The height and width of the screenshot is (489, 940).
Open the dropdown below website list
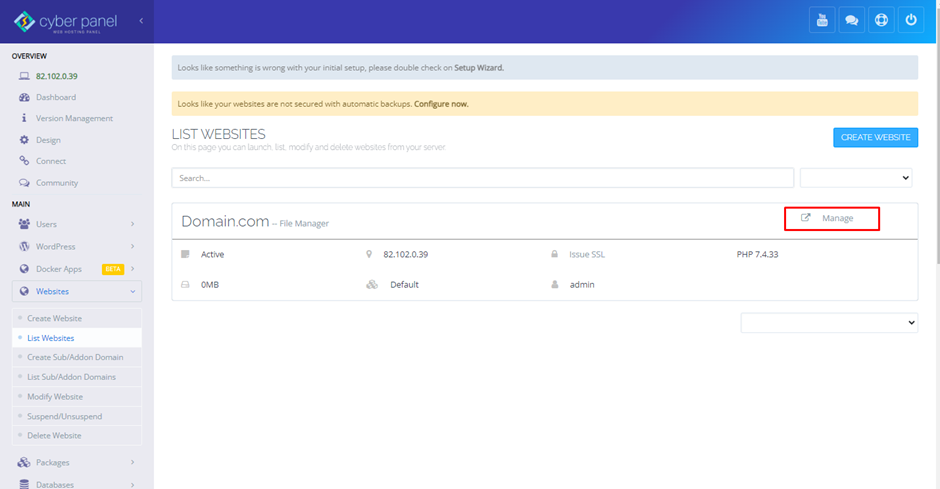click(x=829, y=322)
